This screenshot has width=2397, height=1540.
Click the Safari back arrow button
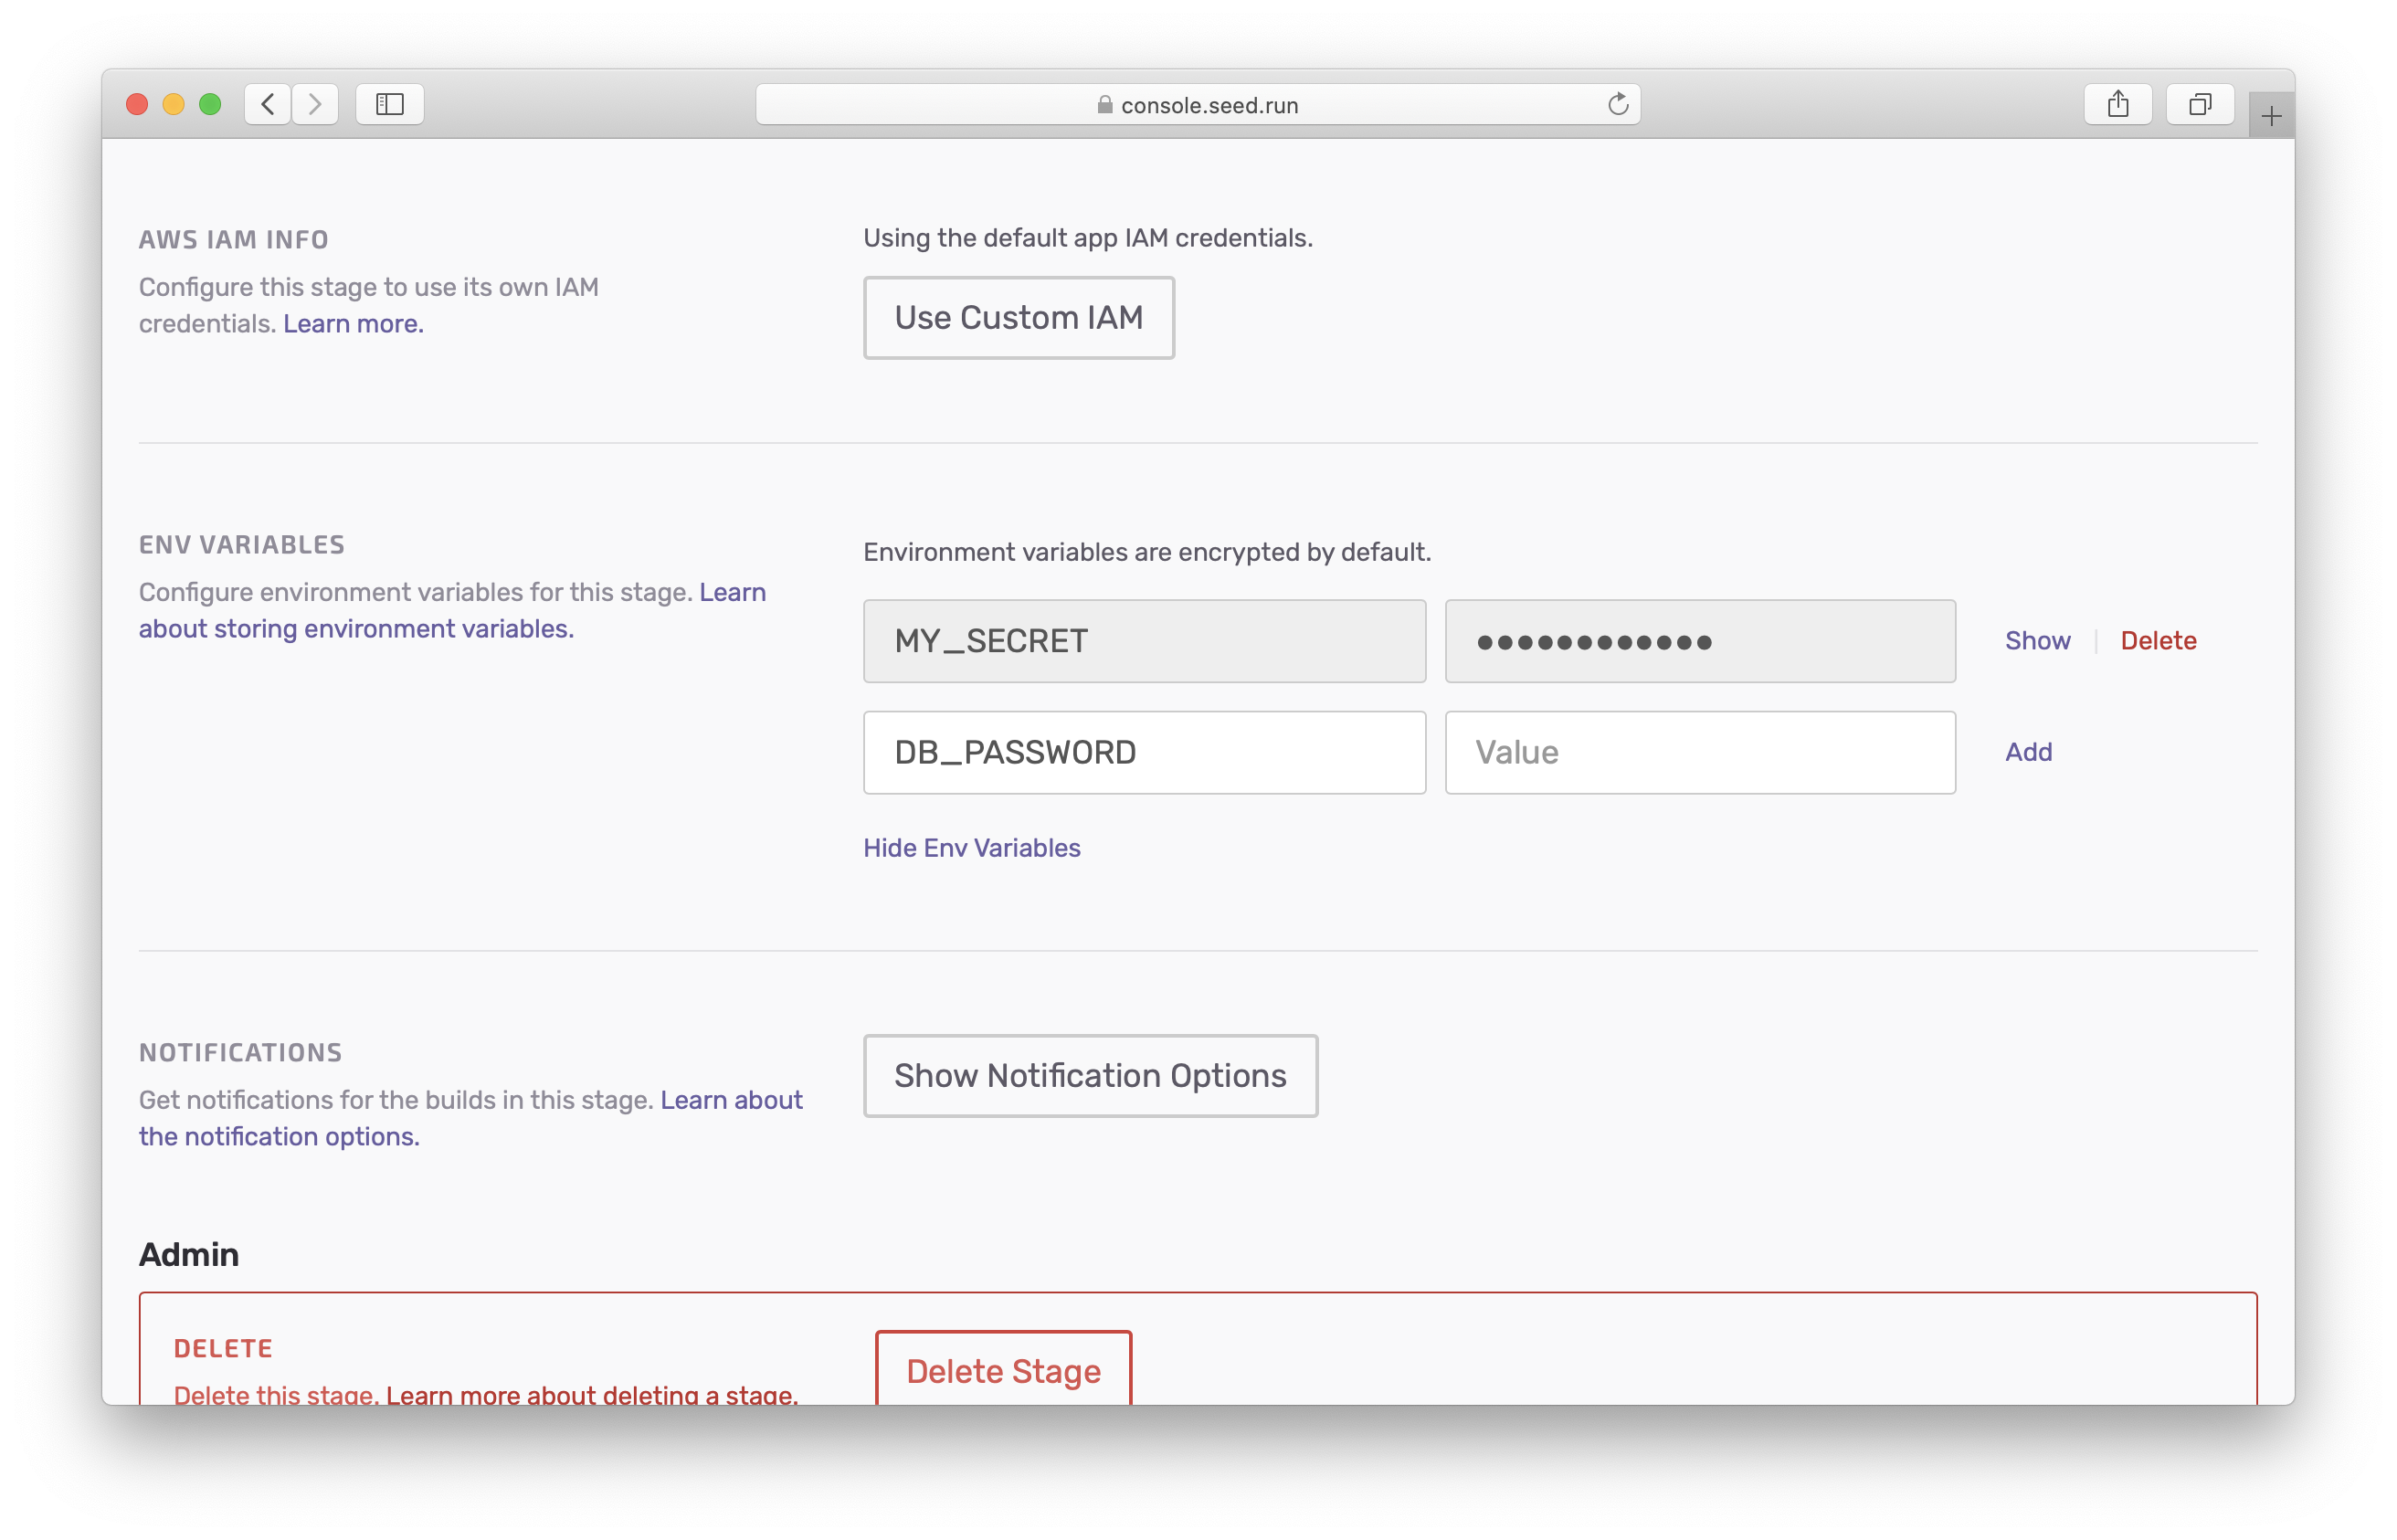[267, 104]
